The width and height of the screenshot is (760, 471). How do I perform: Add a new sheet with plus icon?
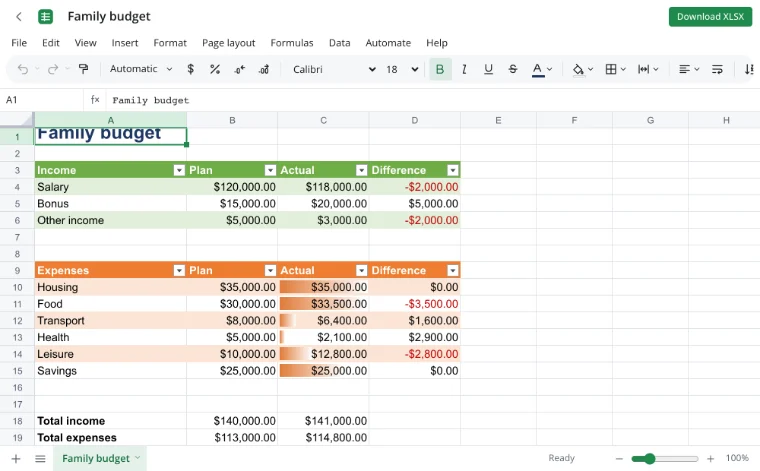16,458
